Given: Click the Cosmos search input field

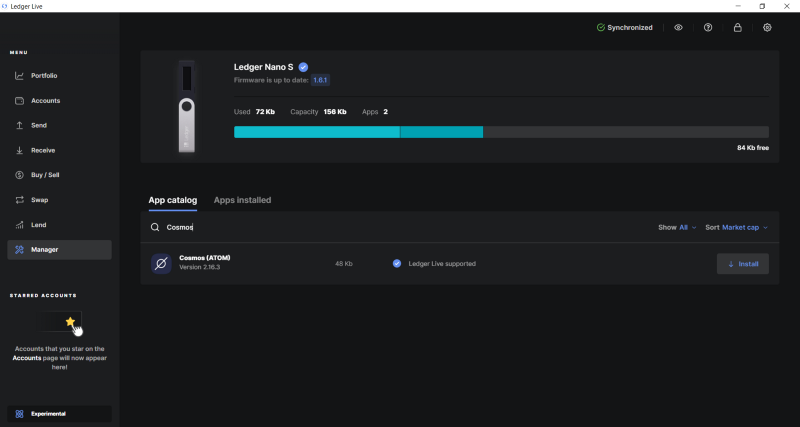Looking at the screenshot, I should coord(403,227).
